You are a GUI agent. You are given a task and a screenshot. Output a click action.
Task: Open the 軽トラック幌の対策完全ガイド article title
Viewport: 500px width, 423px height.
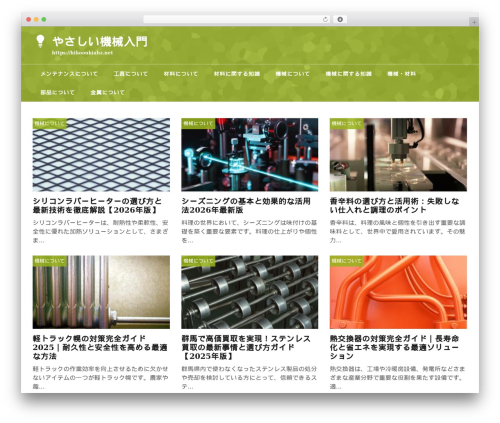[100, 347]
